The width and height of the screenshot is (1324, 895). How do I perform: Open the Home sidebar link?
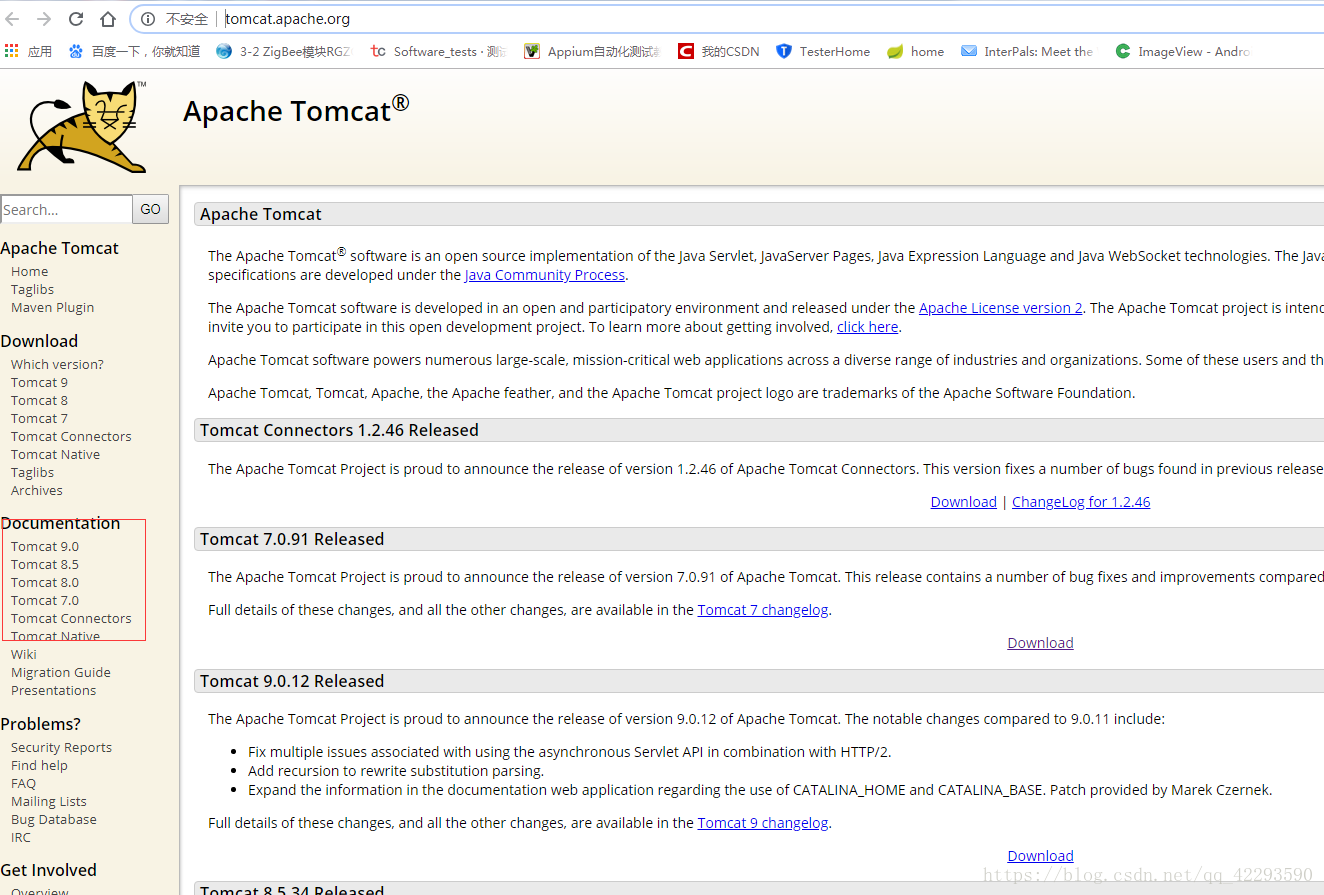29,271
